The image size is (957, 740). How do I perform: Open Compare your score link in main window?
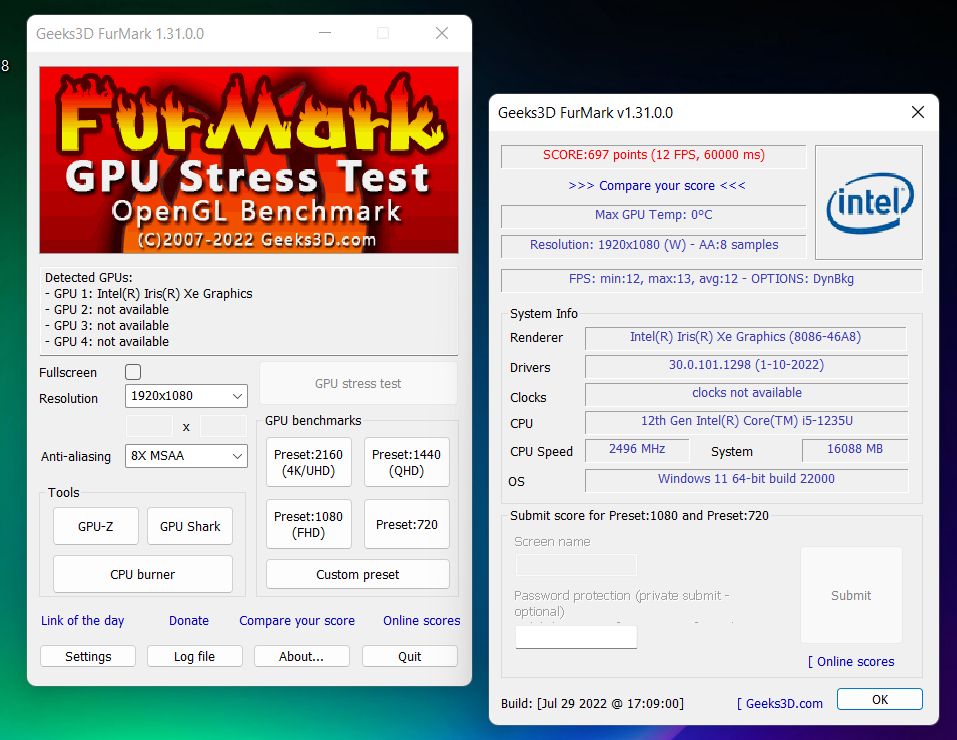coord(297,620)
